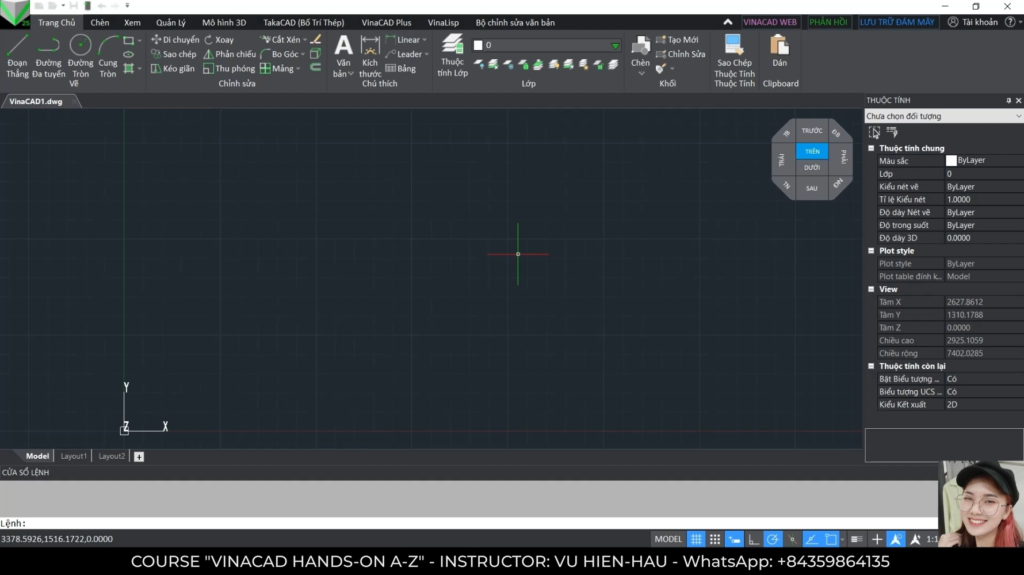This screenshot has height=575, width=1024.
Task: Open Thuộc tính Lớp layer properties
Action: (x=452, y=56)
